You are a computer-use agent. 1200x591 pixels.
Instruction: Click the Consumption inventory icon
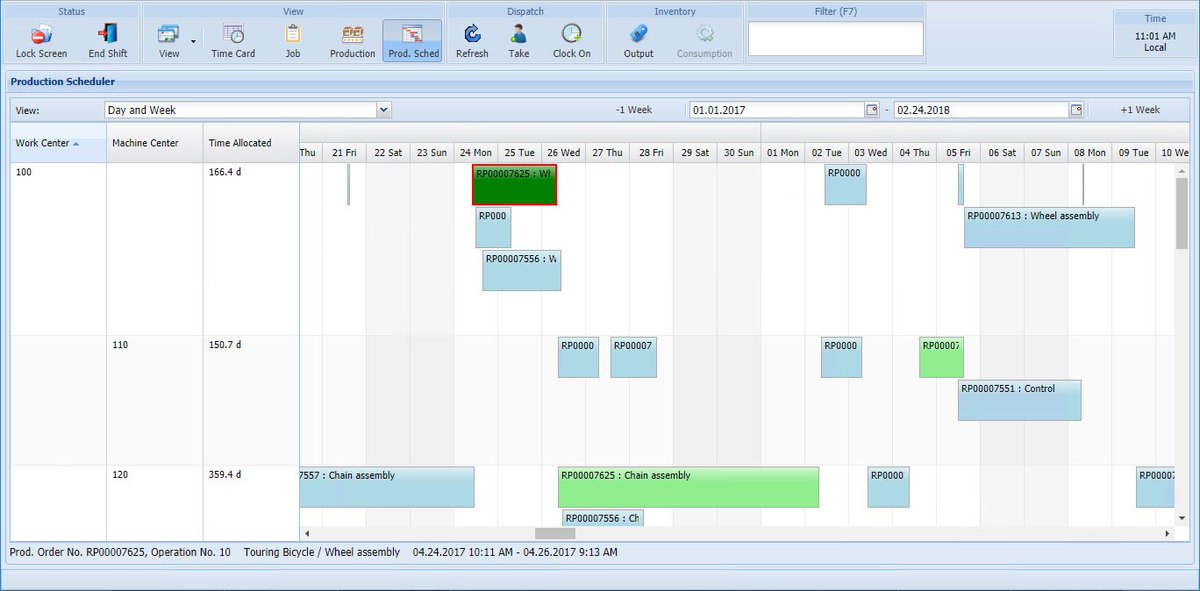click(x=704, y=40)
